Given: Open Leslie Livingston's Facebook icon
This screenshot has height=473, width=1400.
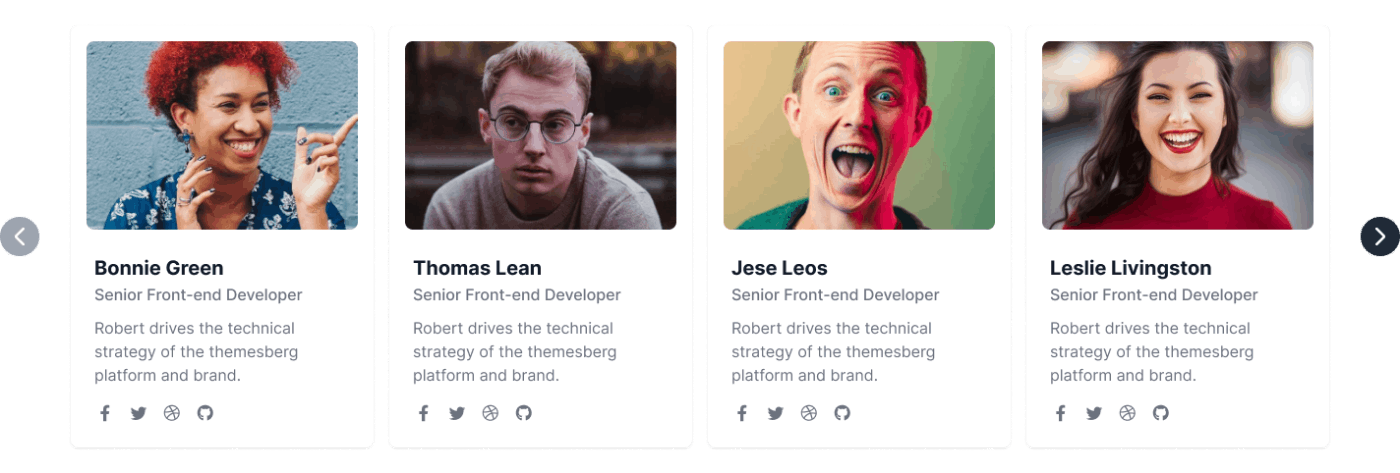Looking at the screenshot, I should [1061, 413].
